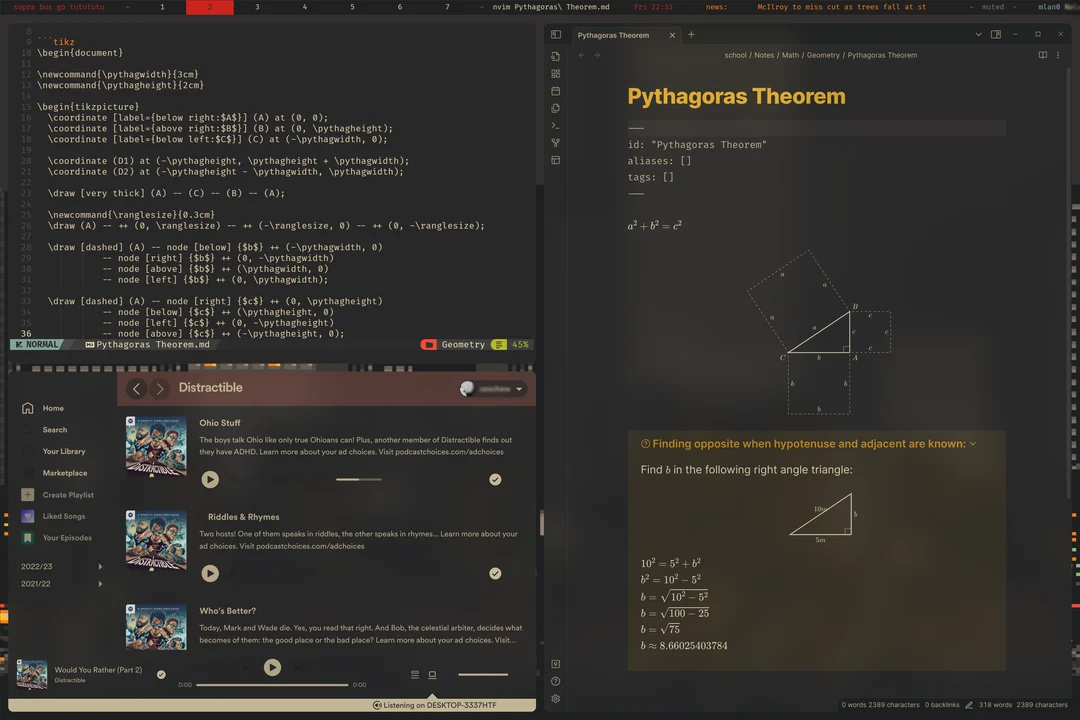
Task: Select the Pythagoras Theorem tab
Action: (x=615, y=34)
